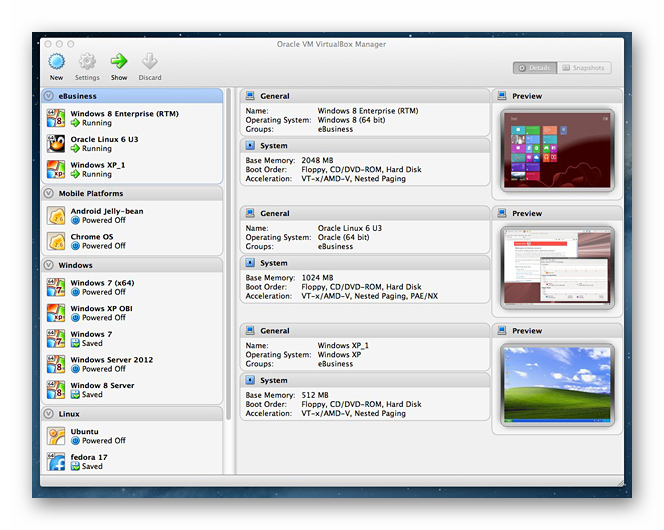The height and width of the screenshot is (530, 664).
Task: Collapse the Windows group
Action: pyautogui.click(x=49, y=265)
